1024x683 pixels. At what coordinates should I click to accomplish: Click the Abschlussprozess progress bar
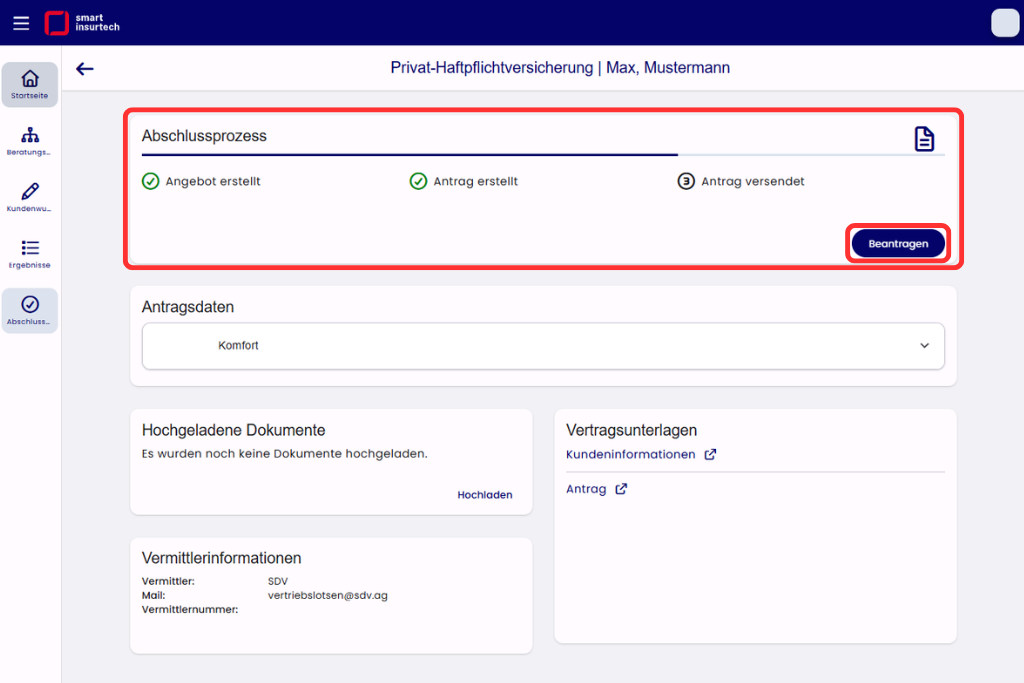(543, 155)
